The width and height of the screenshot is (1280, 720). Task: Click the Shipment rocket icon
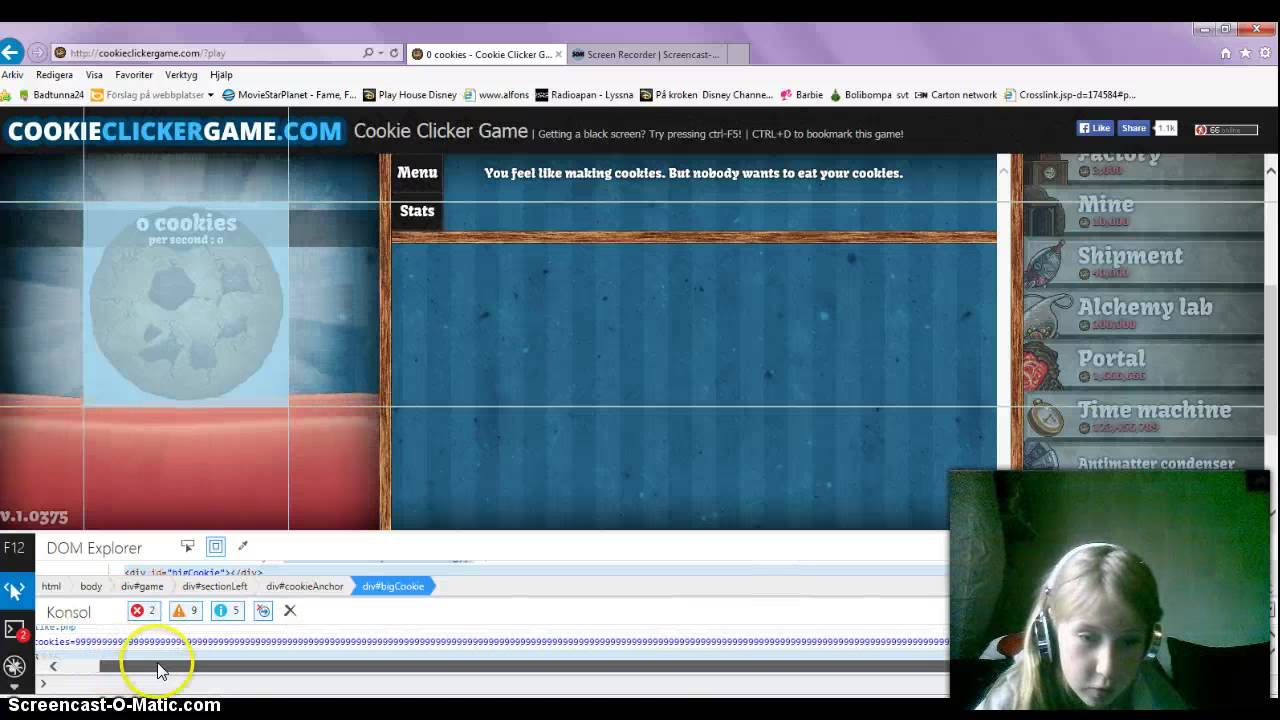1046,263
